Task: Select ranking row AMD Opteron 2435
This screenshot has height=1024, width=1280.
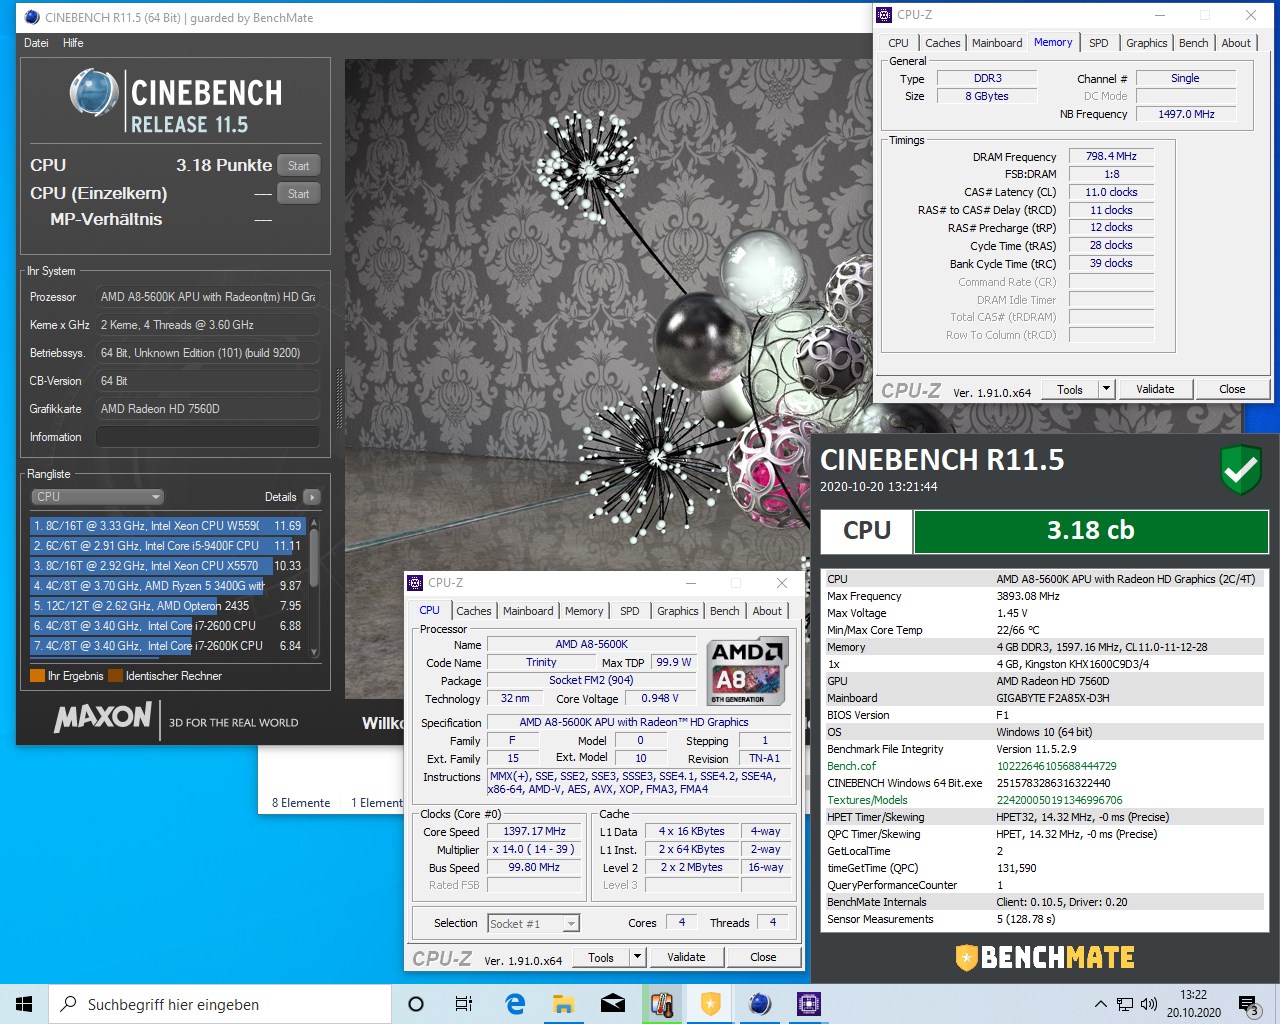Action: pos(168,606)
